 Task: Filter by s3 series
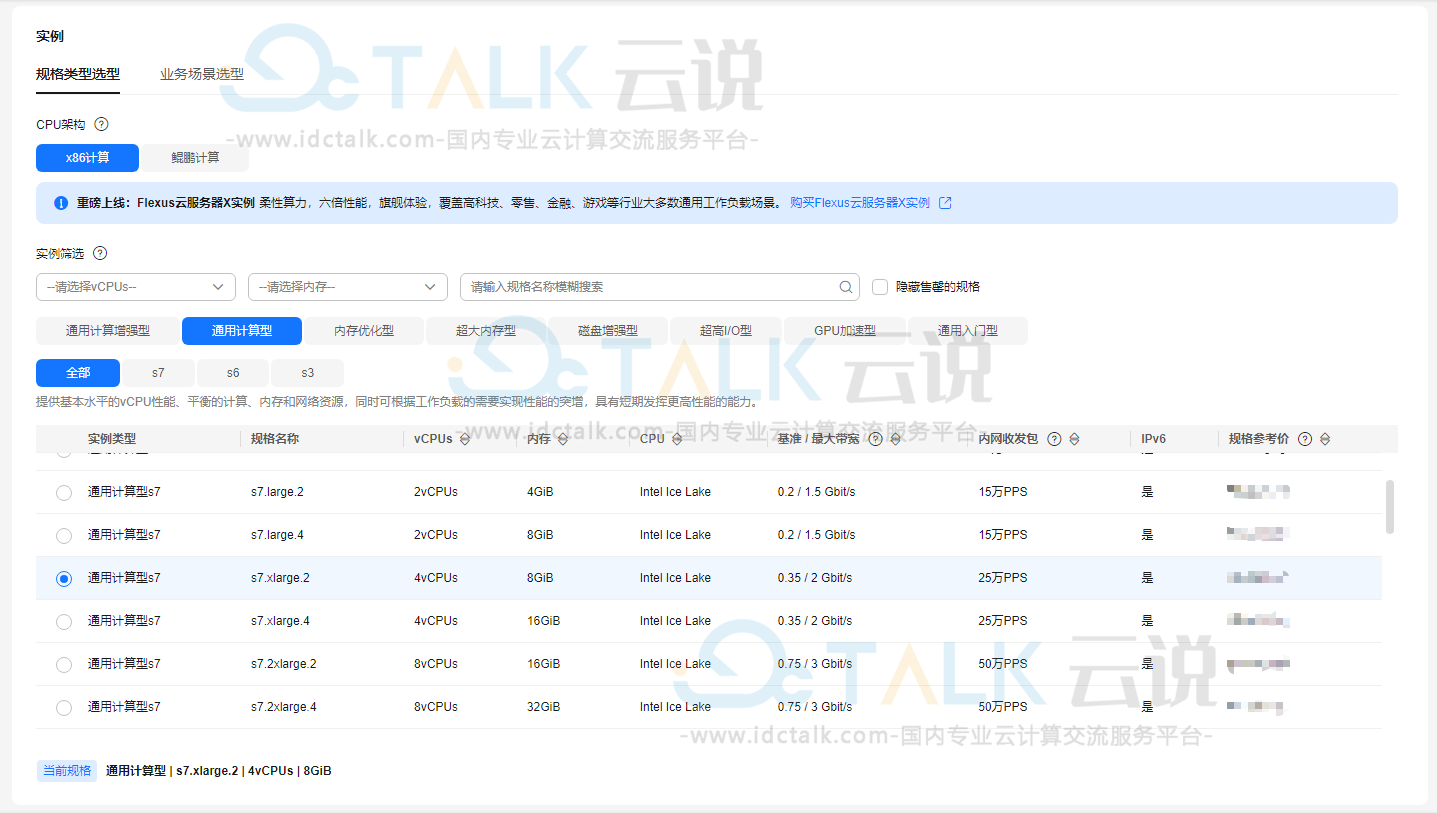point(307,373)
